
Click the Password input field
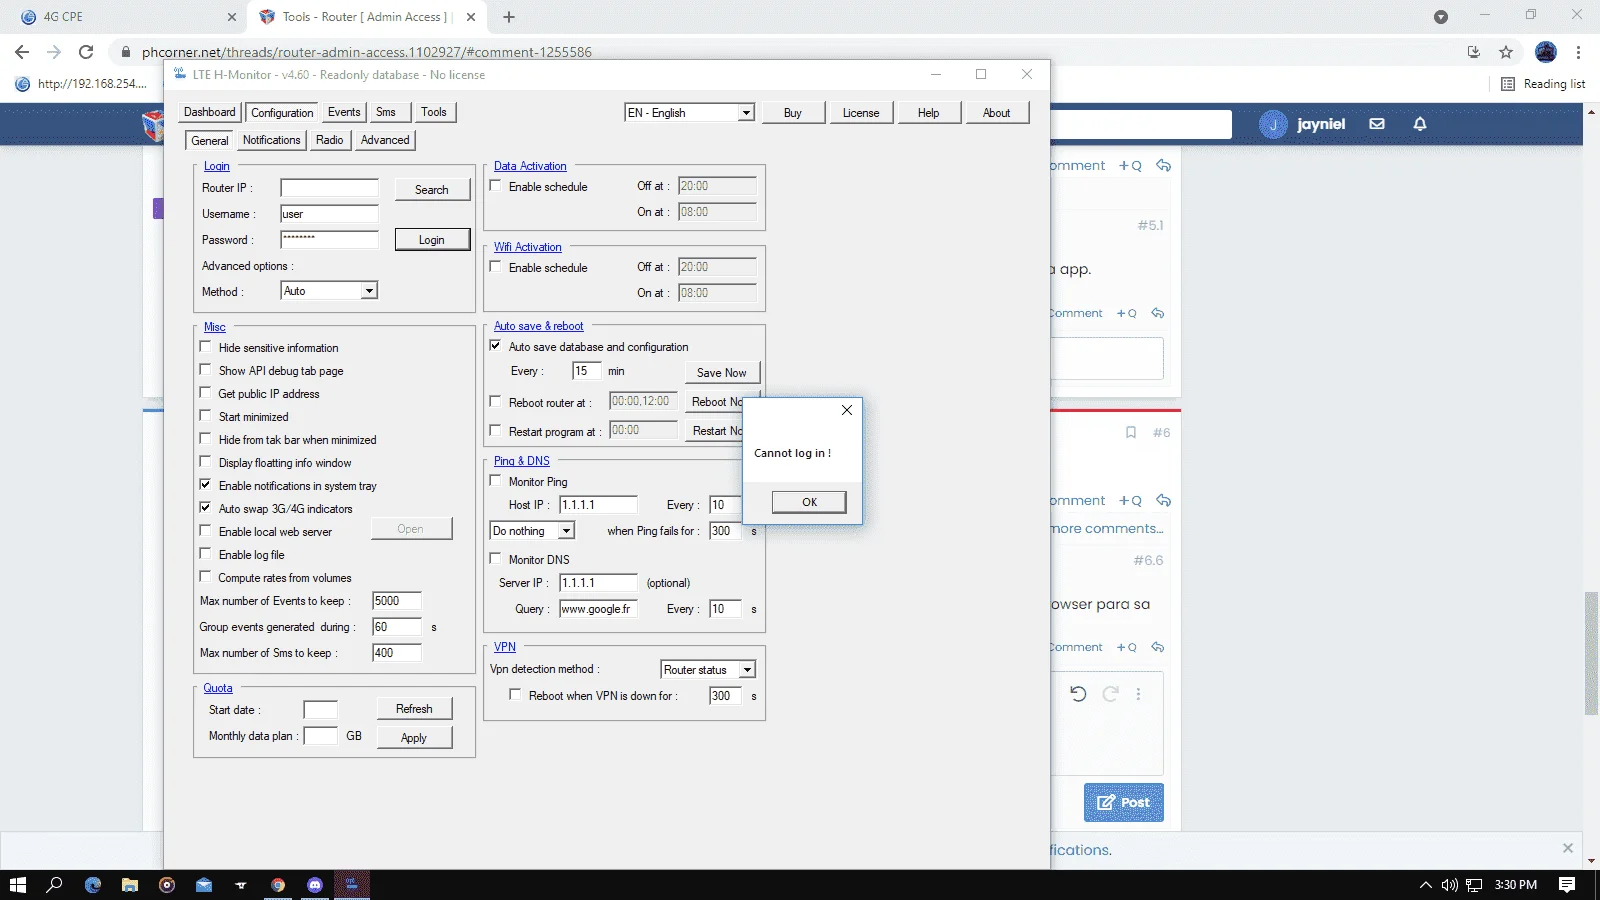[329, 239]
